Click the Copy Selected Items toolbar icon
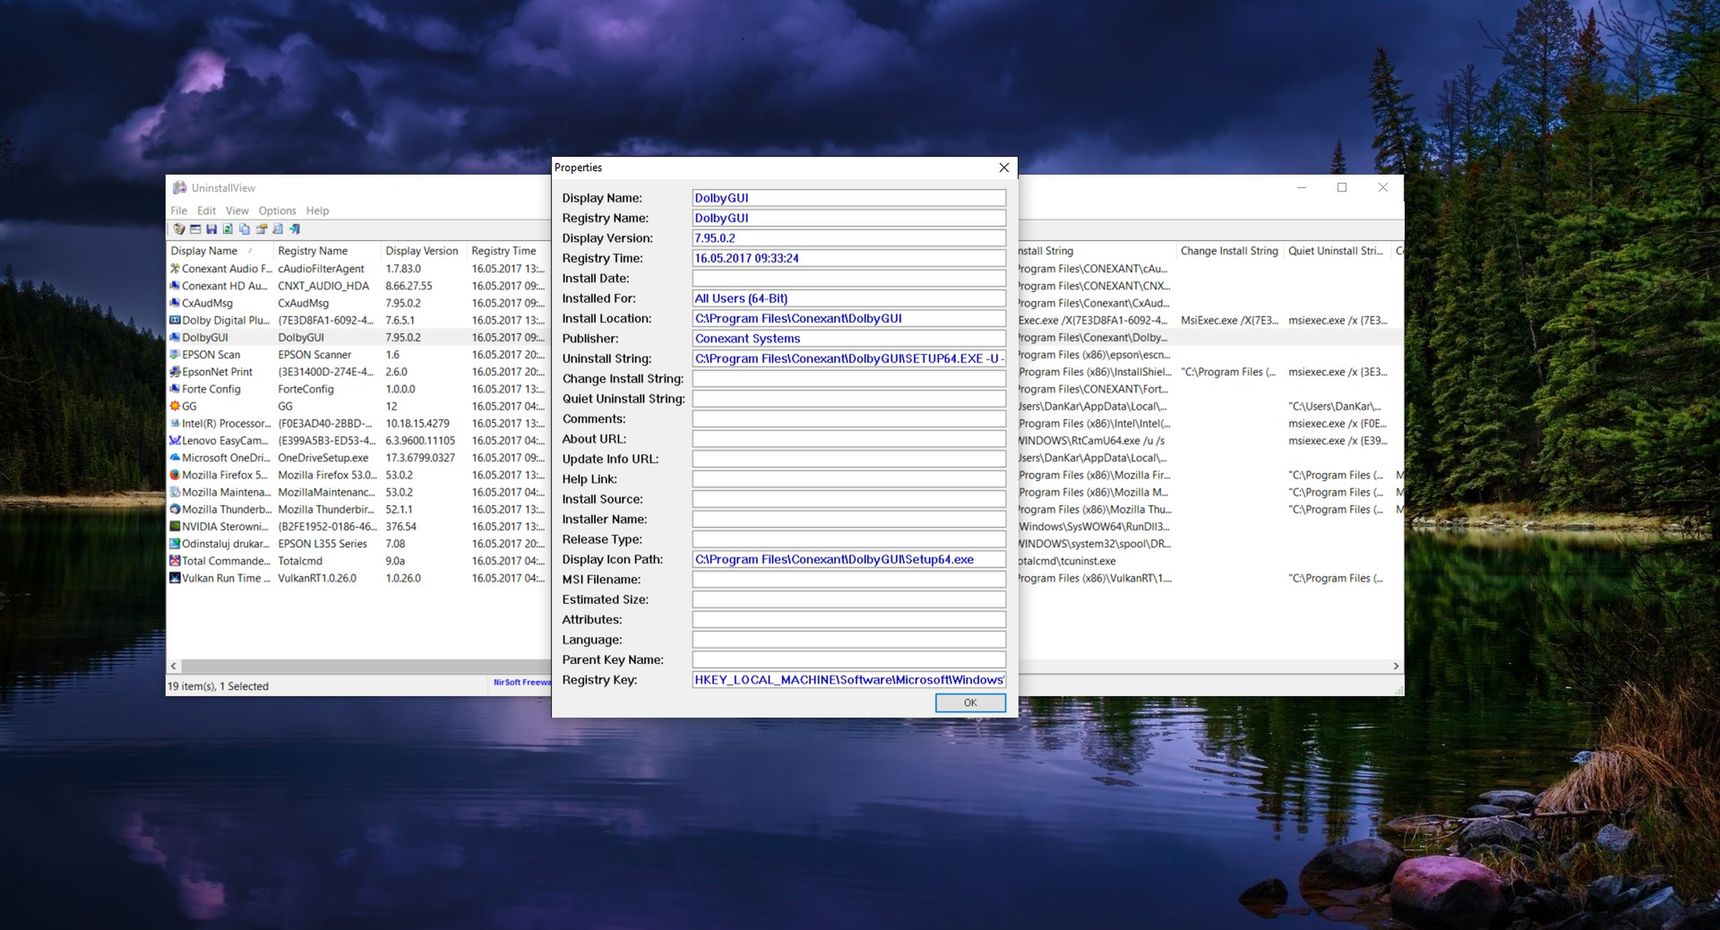The width and height of the screenshot is (1720, 930). point(244,229)
